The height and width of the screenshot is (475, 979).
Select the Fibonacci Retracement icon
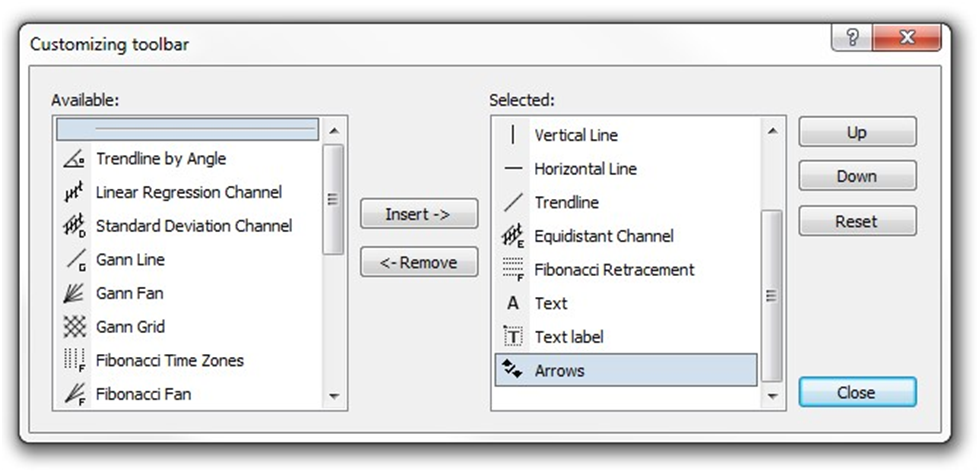(513, 270)
